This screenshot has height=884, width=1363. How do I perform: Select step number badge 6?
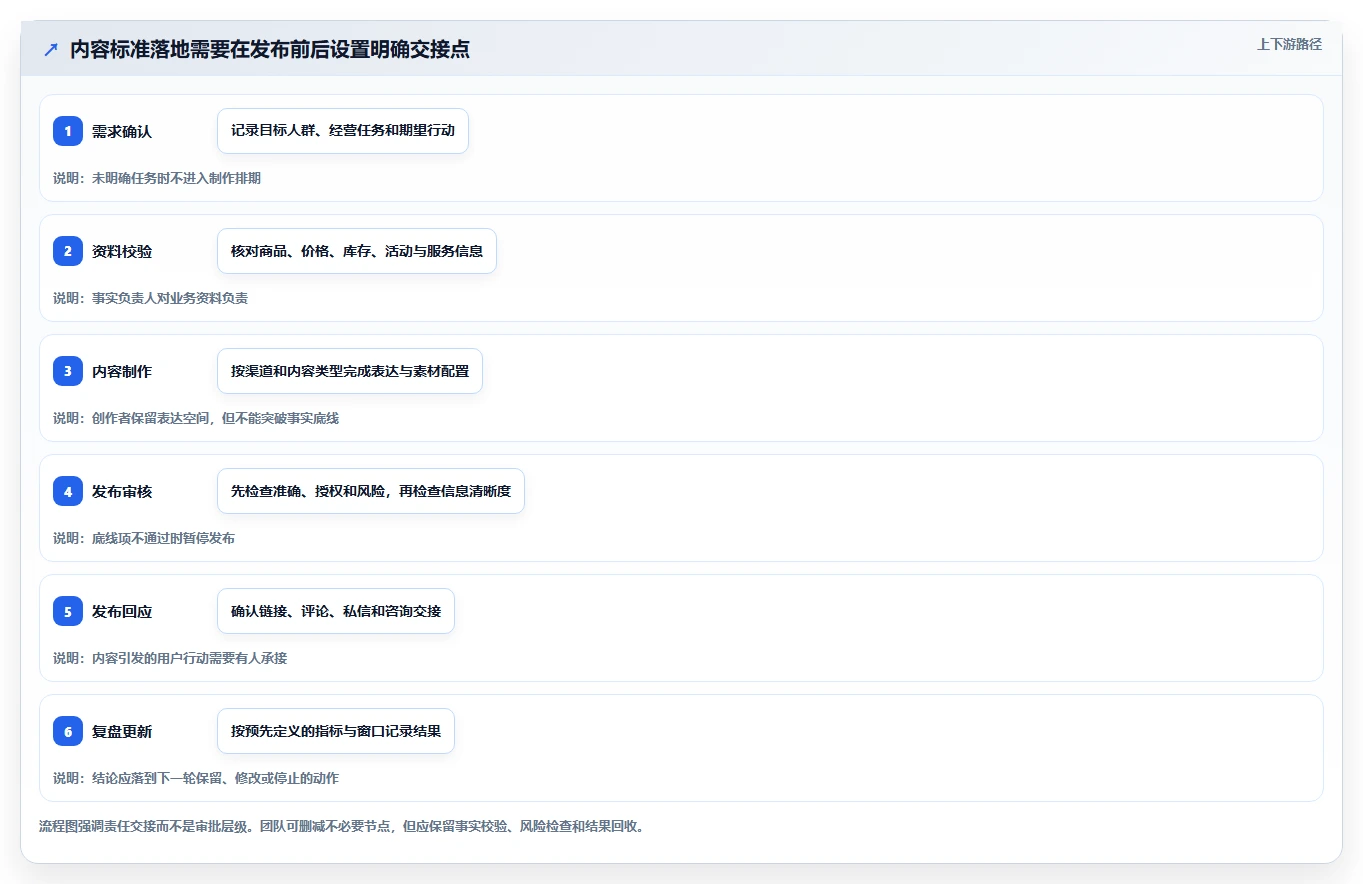(x=68, y=731)
